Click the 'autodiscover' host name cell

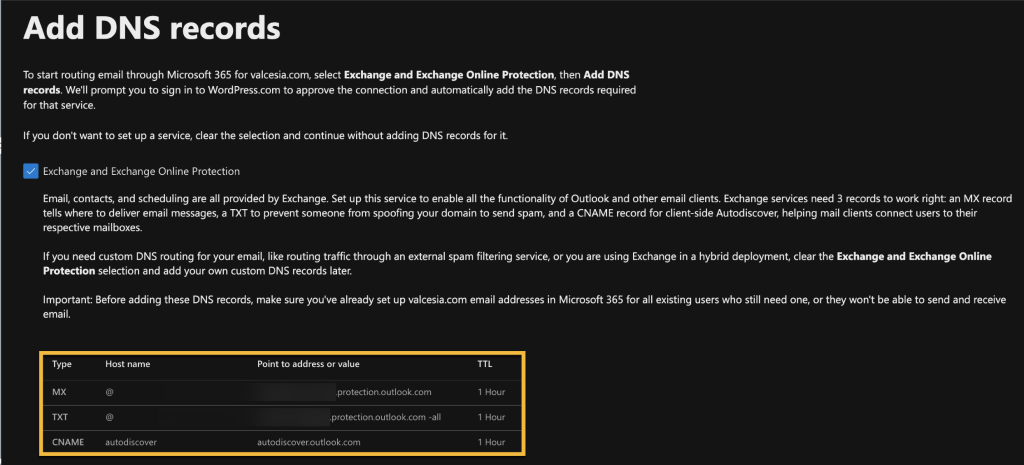tap(131, 441)
